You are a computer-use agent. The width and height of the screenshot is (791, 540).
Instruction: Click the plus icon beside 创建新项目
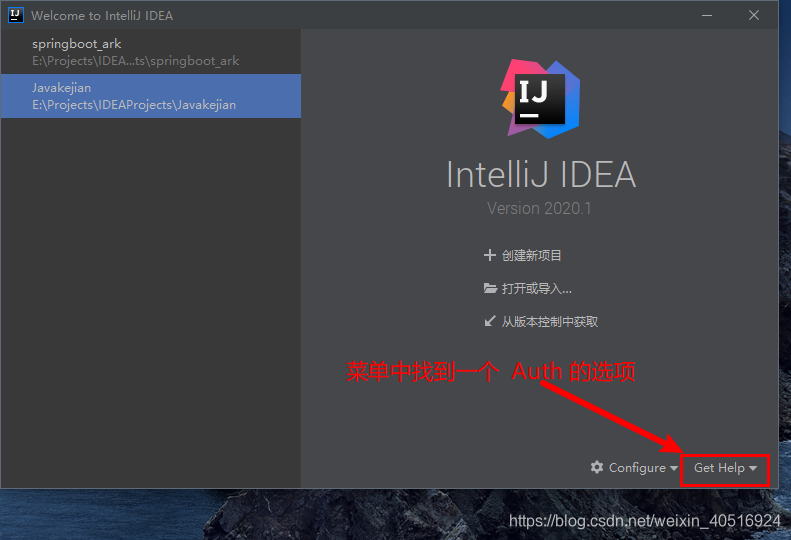pyautogui.click(x=489, y=255)
